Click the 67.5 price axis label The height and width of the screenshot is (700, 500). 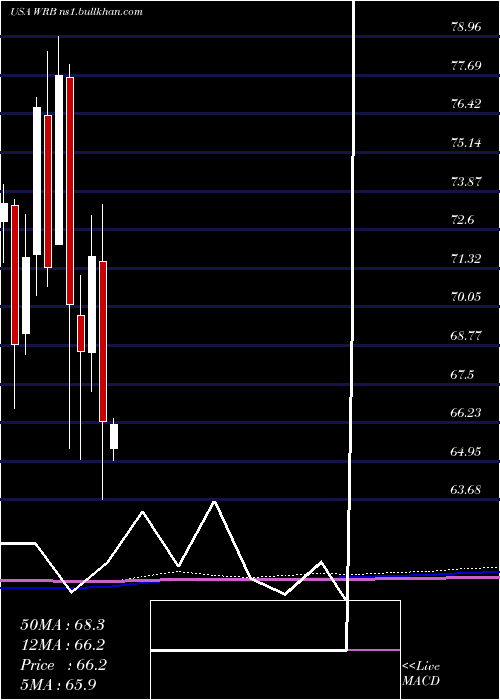tap(463, 374)
